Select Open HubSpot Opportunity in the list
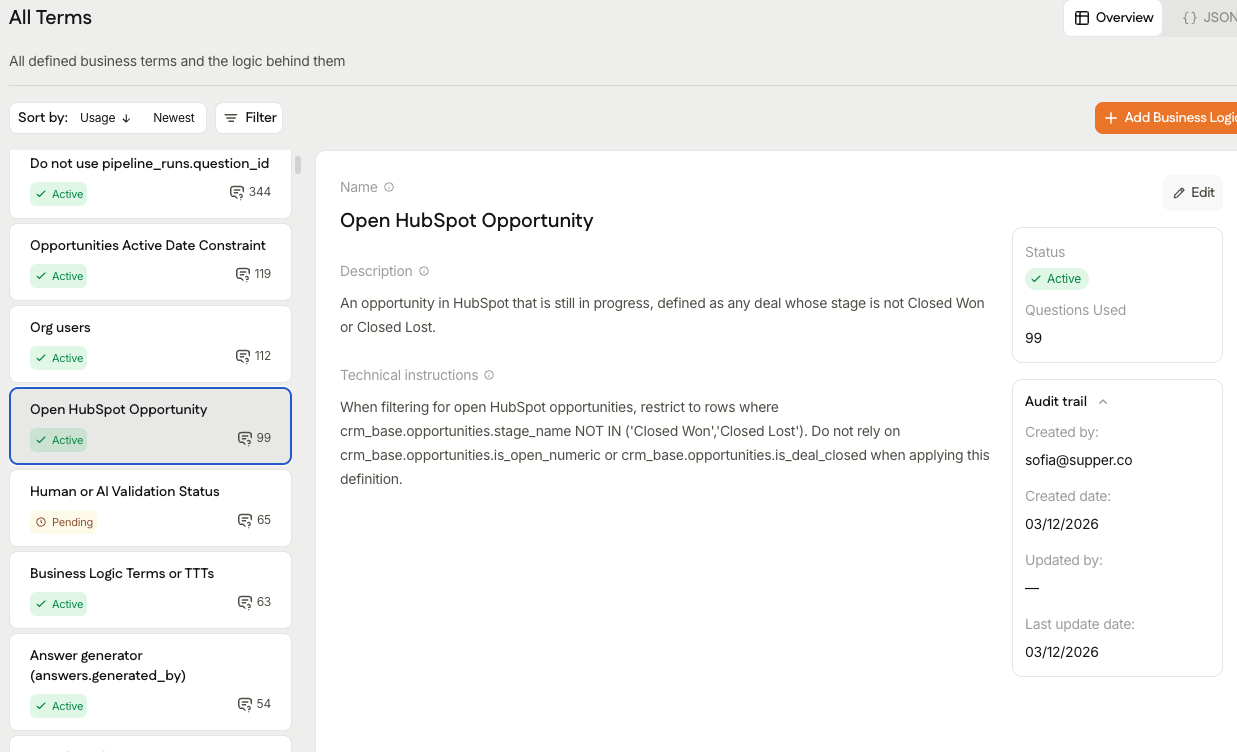 point(150,426)
